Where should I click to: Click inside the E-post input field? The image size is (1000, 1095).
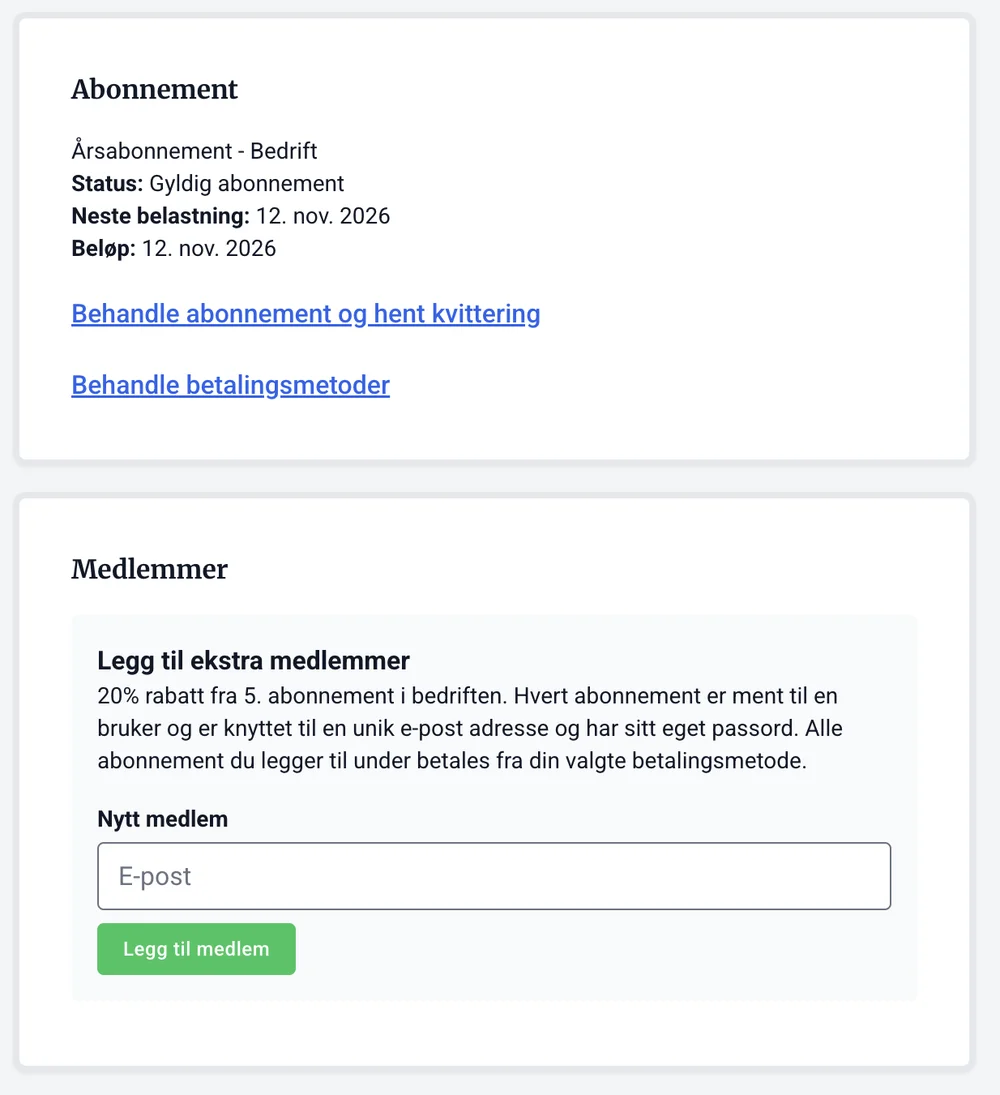pos(494,876)
